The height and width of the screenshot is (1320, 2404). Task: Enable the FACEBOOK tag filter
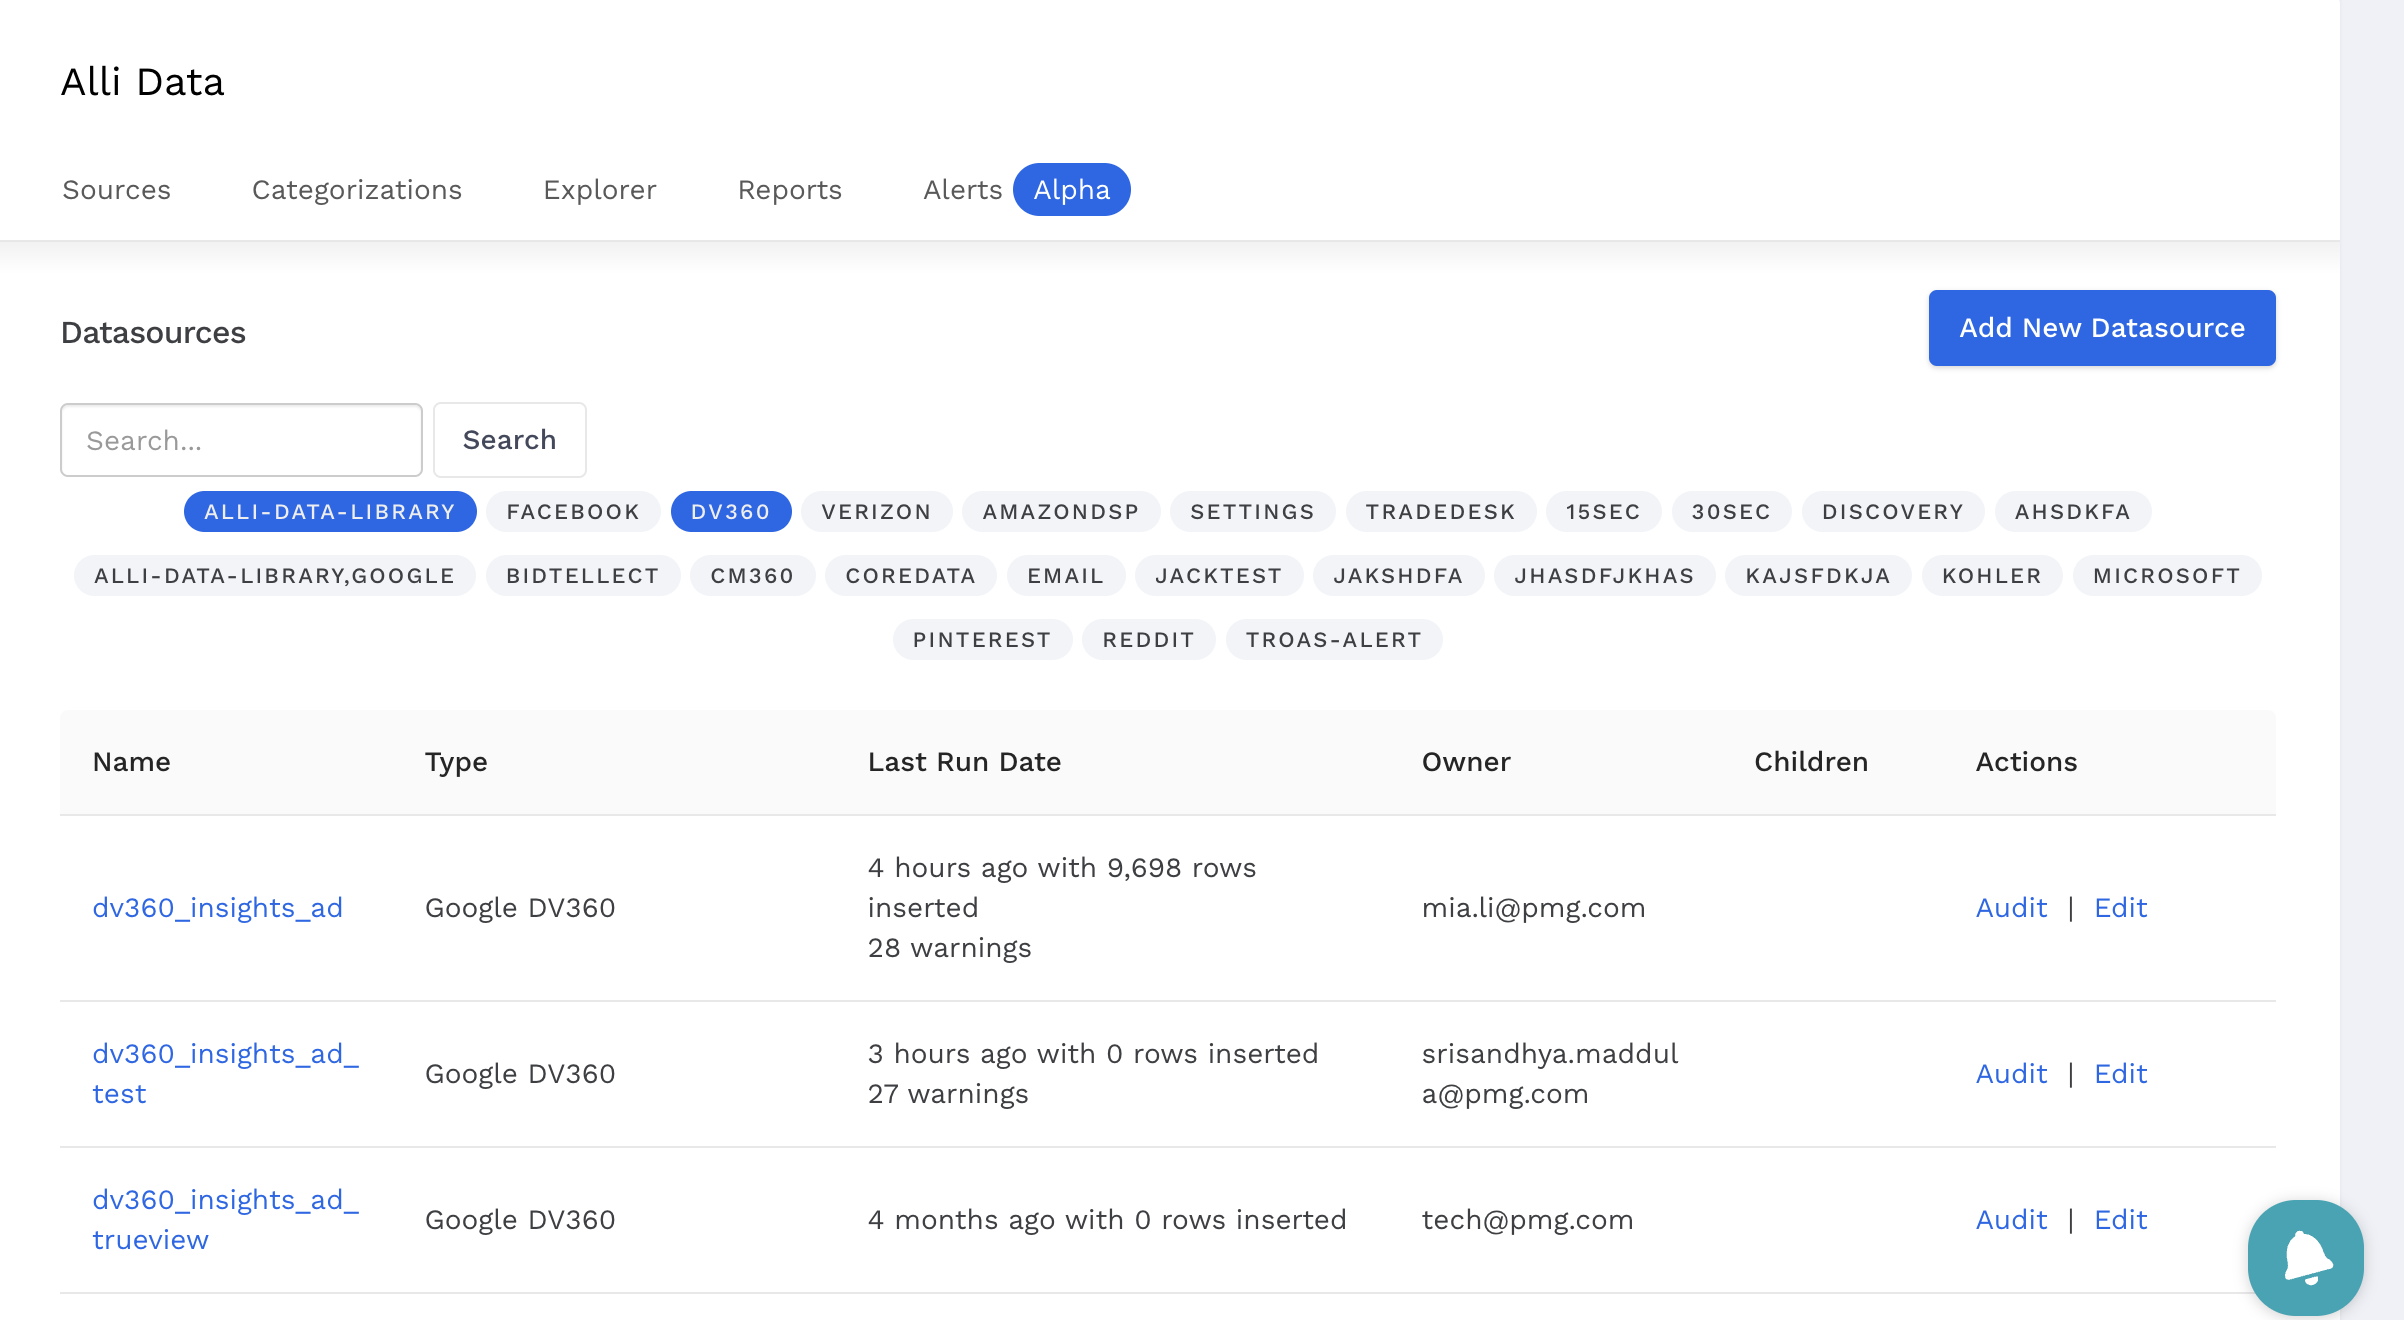(x=572, y=512)
